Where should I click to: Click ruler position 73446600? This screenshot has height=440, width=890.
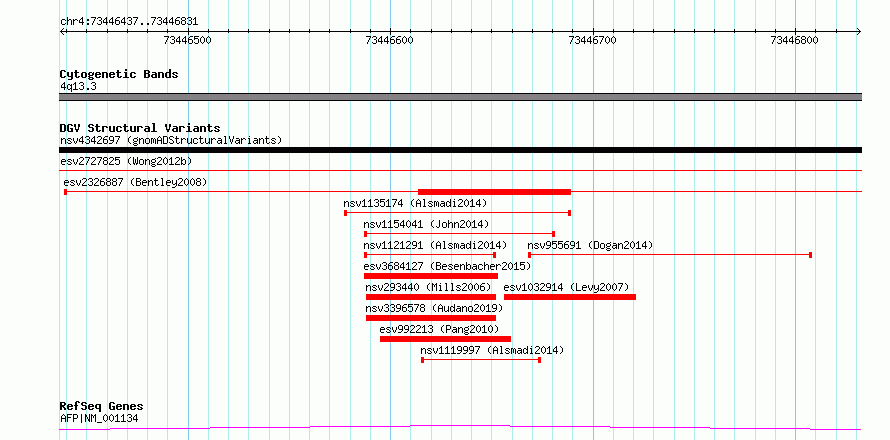(x=390, y=40)
